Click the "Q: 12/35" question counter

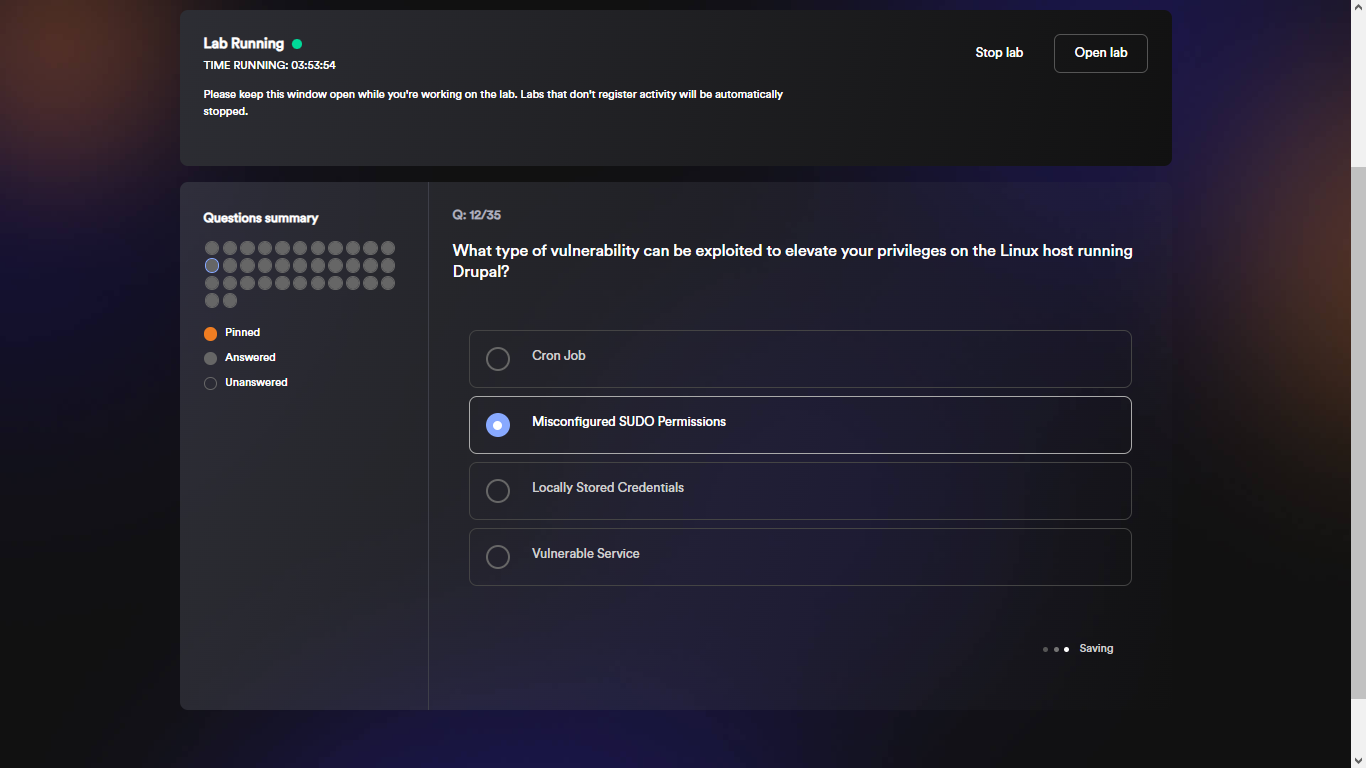pyautogui.click(x=476, y=215)
